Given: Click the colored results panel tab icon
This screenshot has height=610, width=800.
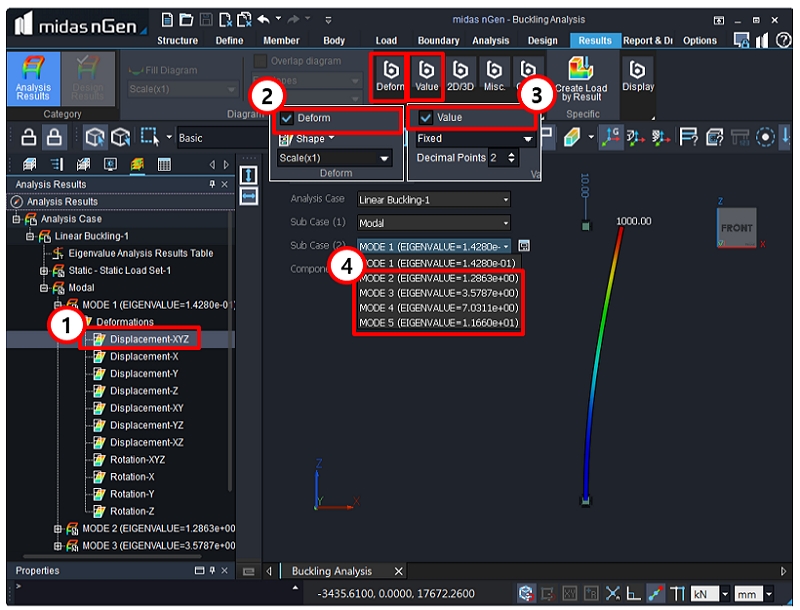Looking at the screenshot, I should pyautogui.click(x=137, y=164).
